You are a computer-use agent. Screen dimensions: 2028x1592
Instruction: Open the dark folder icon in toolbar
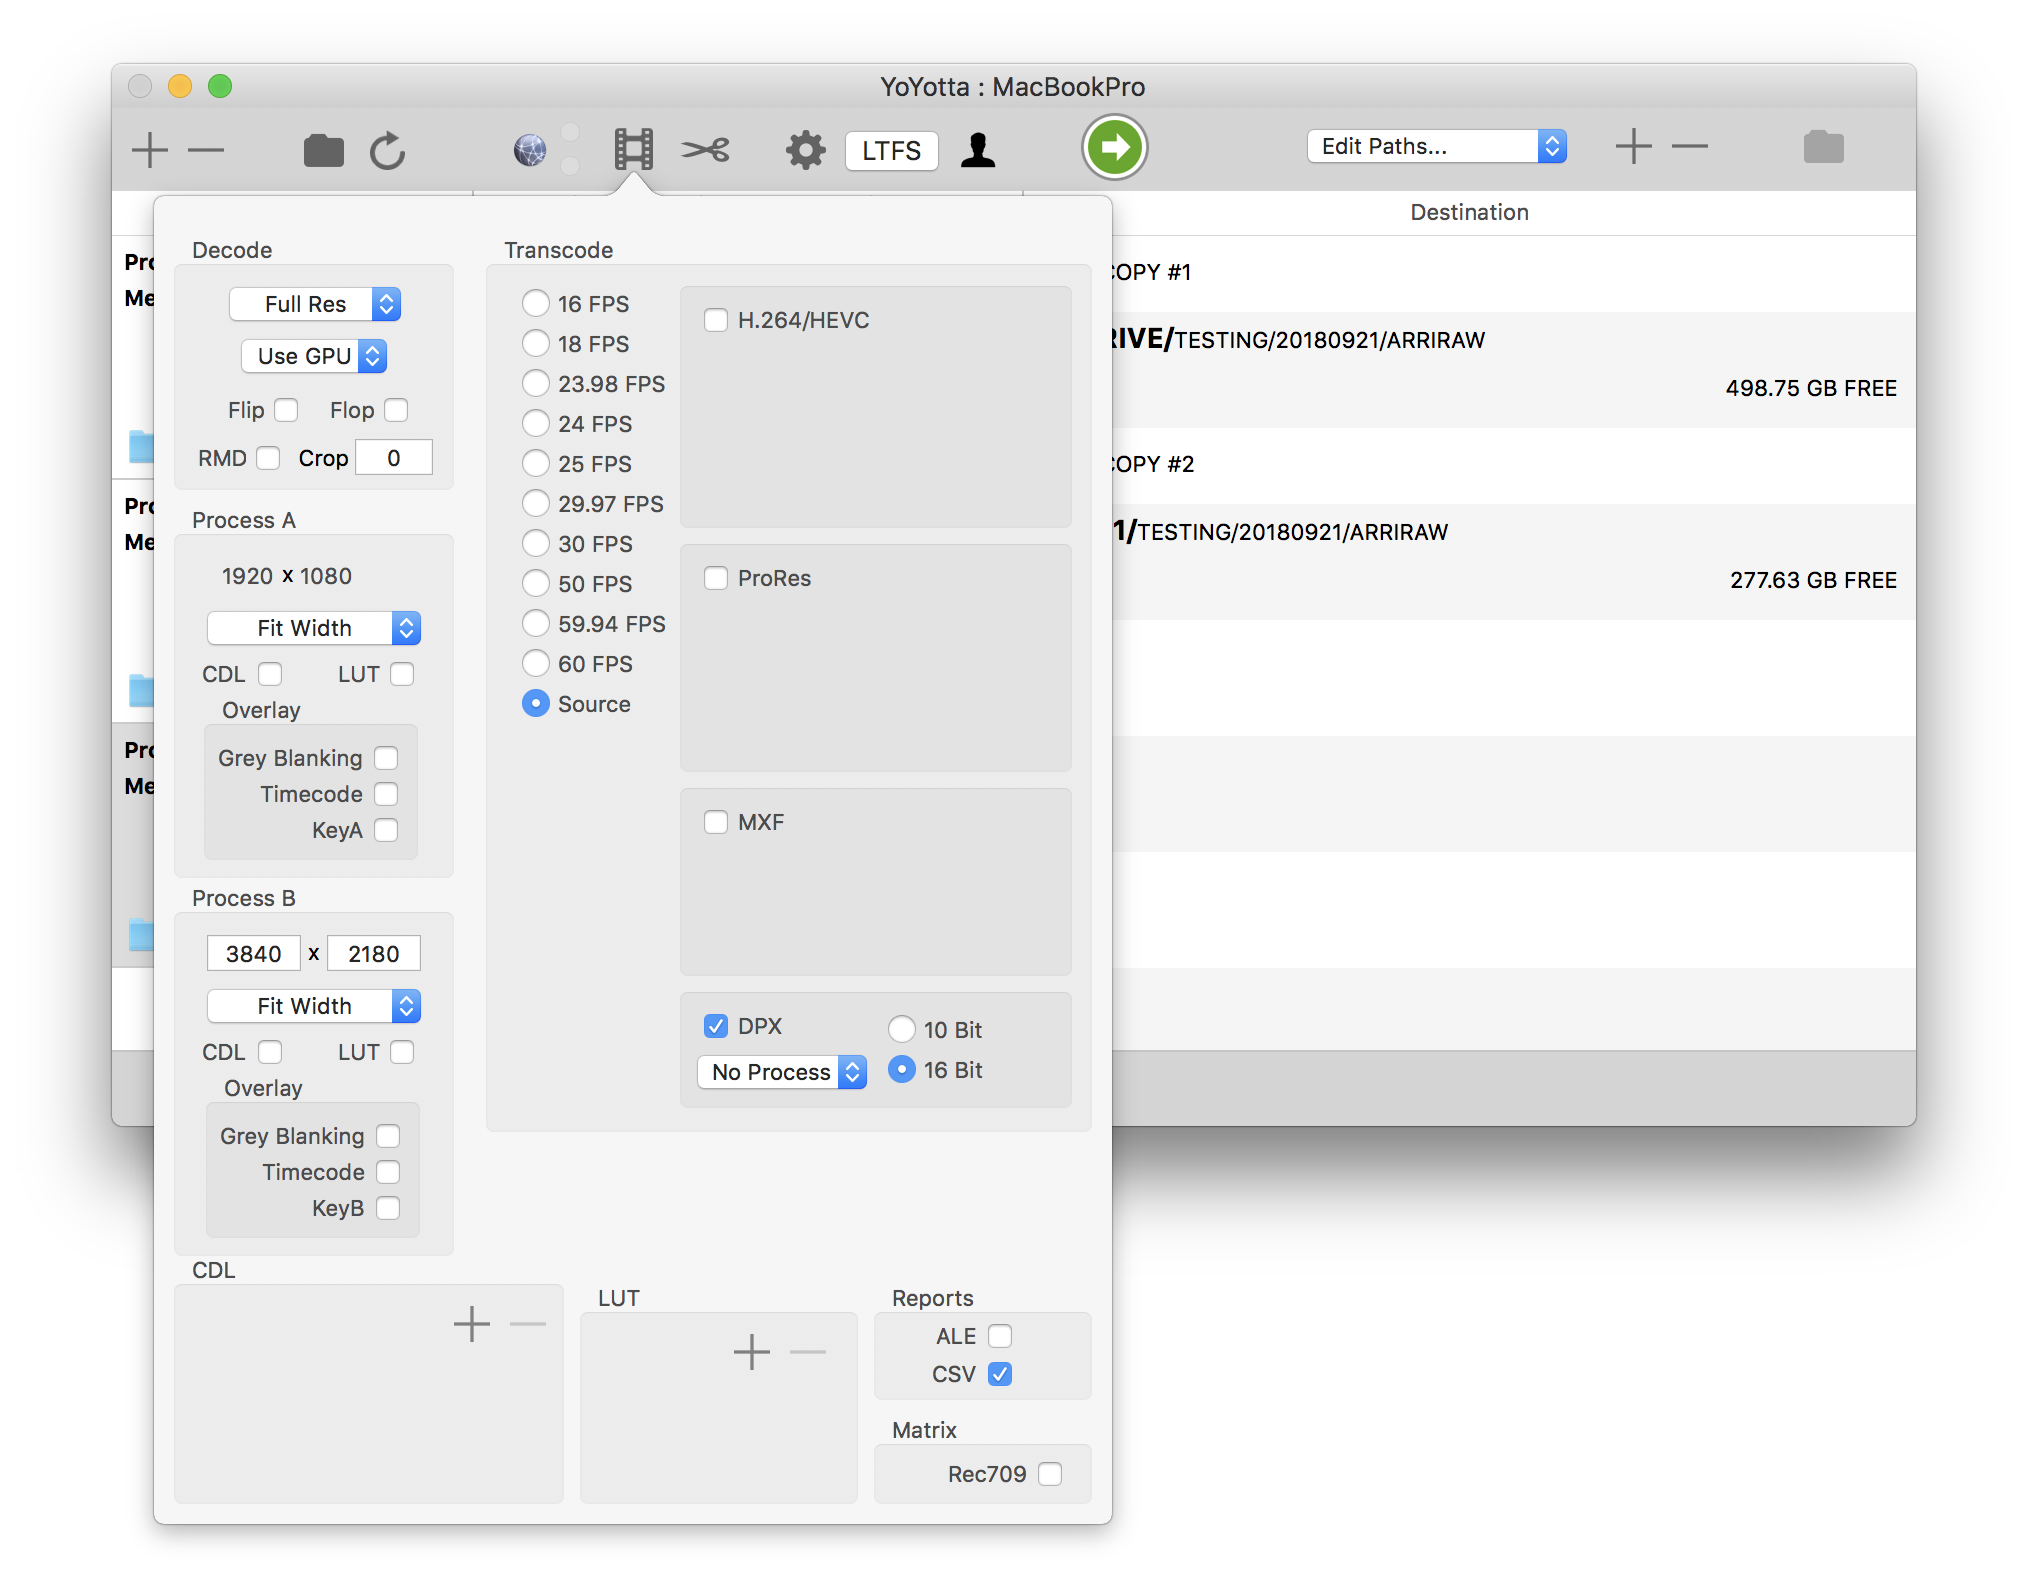(x=323, y=150)
